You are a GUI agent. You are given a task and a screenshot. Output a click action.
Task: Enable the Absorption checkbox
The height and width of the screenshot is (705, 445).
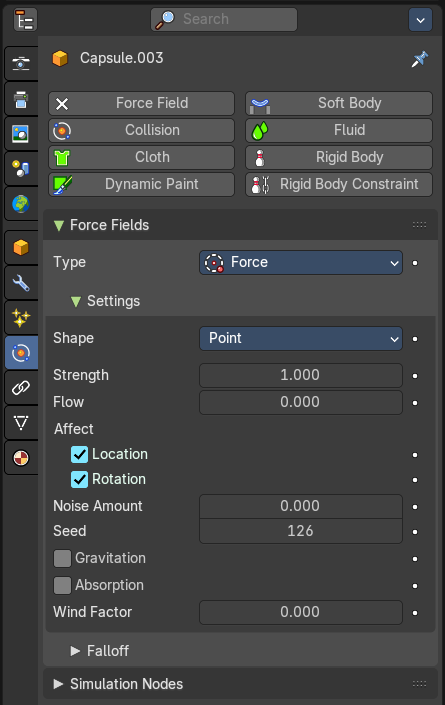point(62,585)
